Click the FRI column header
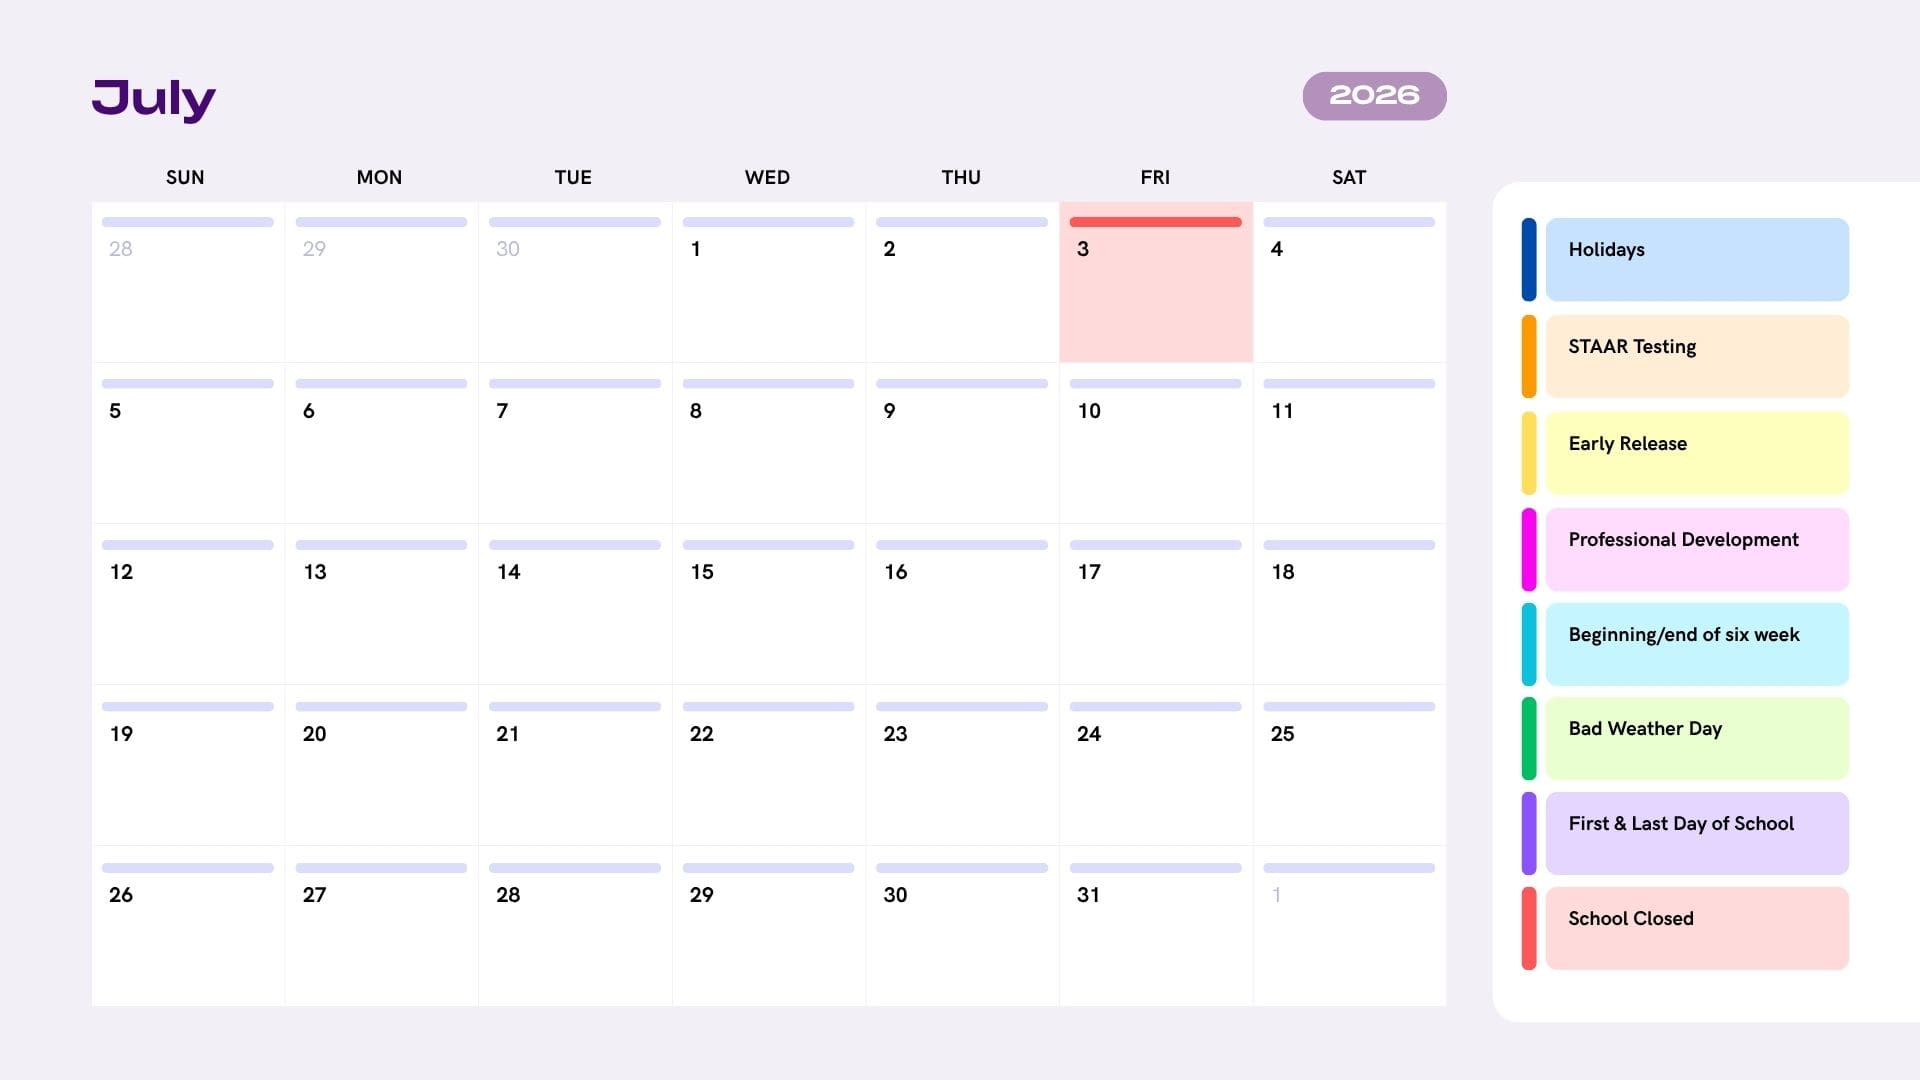The width and height of the screenshot is (1920, 1080). (1155, 177)
